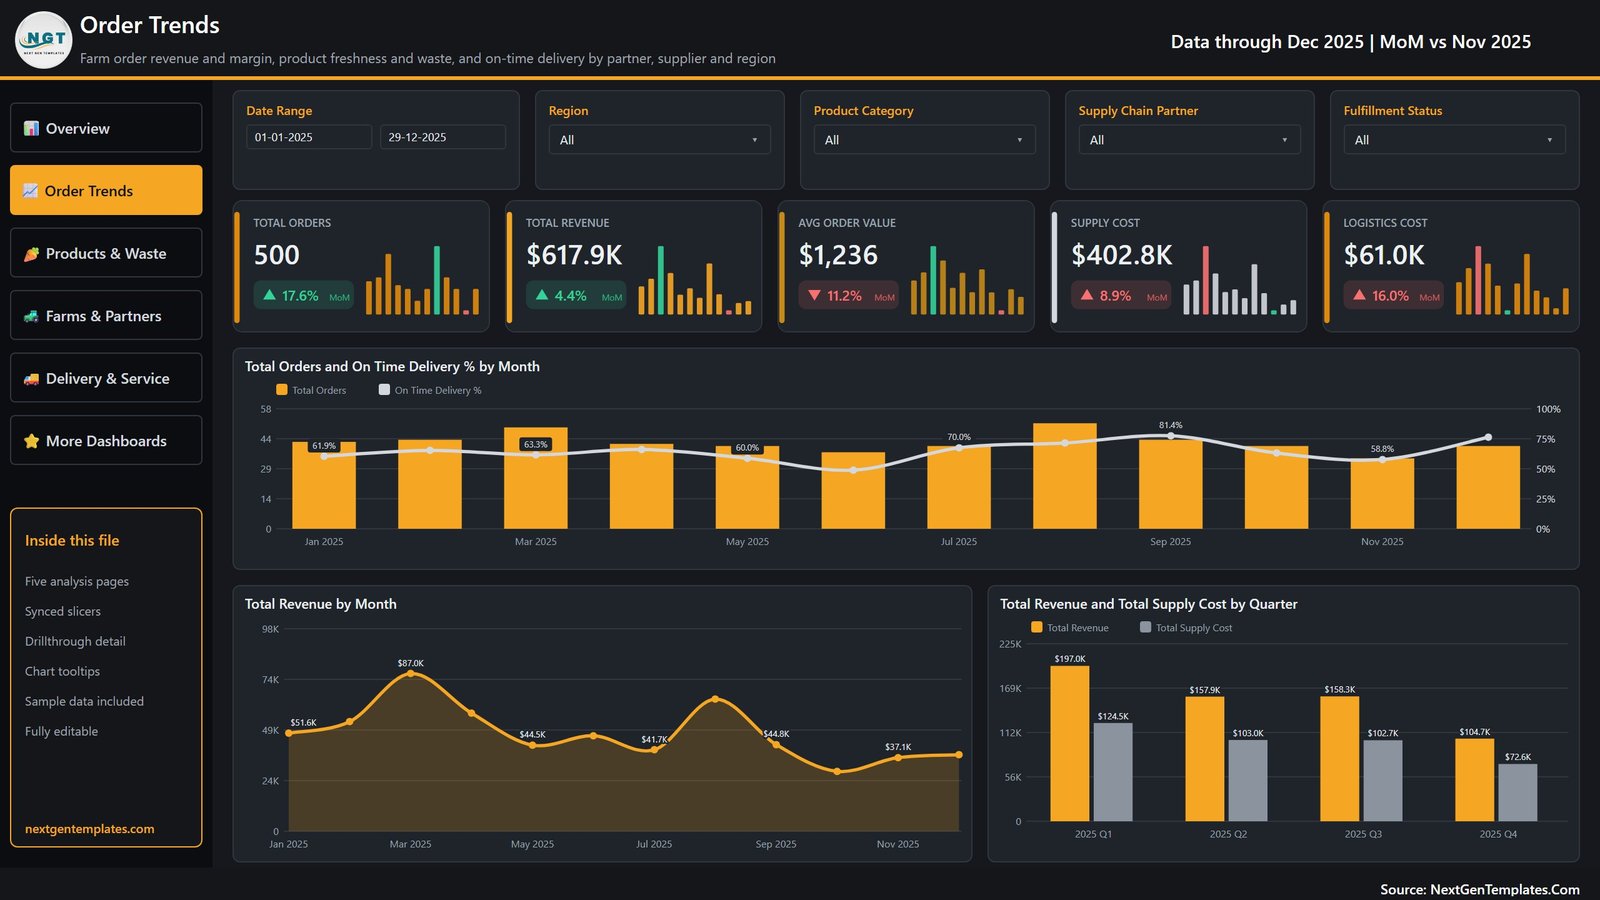Click the 'Data through Dec 2025' header text

click(x=1267, y=42)
